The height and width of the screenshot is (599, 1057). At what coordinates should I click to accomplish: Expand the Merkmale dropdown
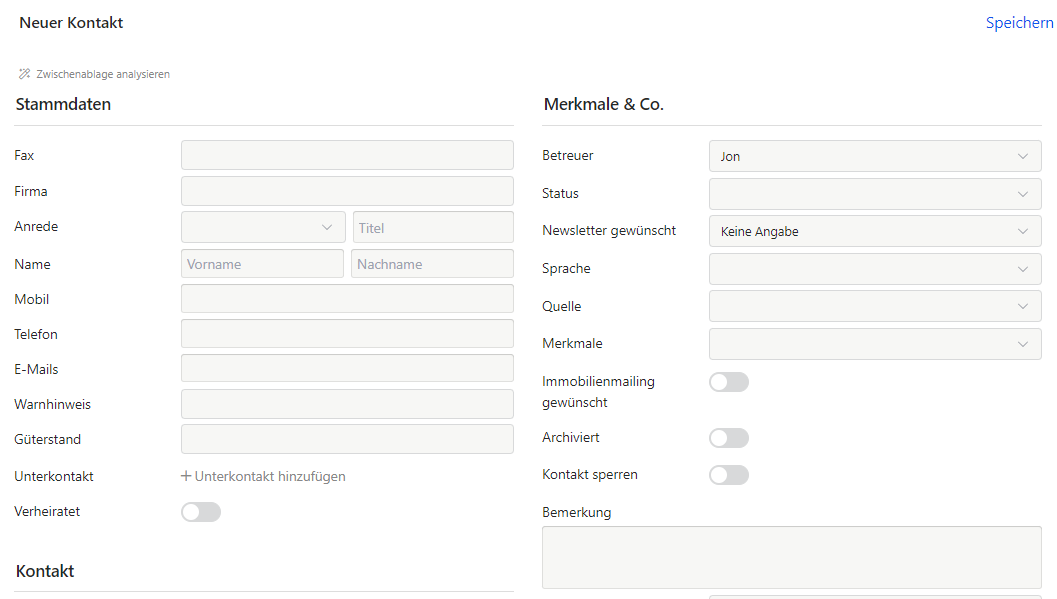pos(875,344)
